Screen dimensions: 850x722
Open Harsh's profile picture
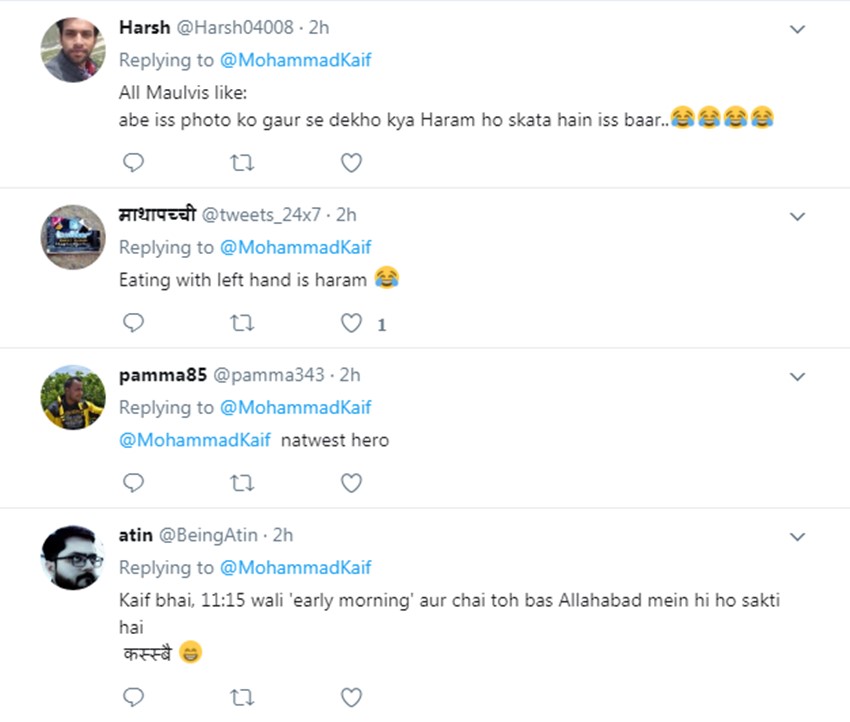(73, 51)
